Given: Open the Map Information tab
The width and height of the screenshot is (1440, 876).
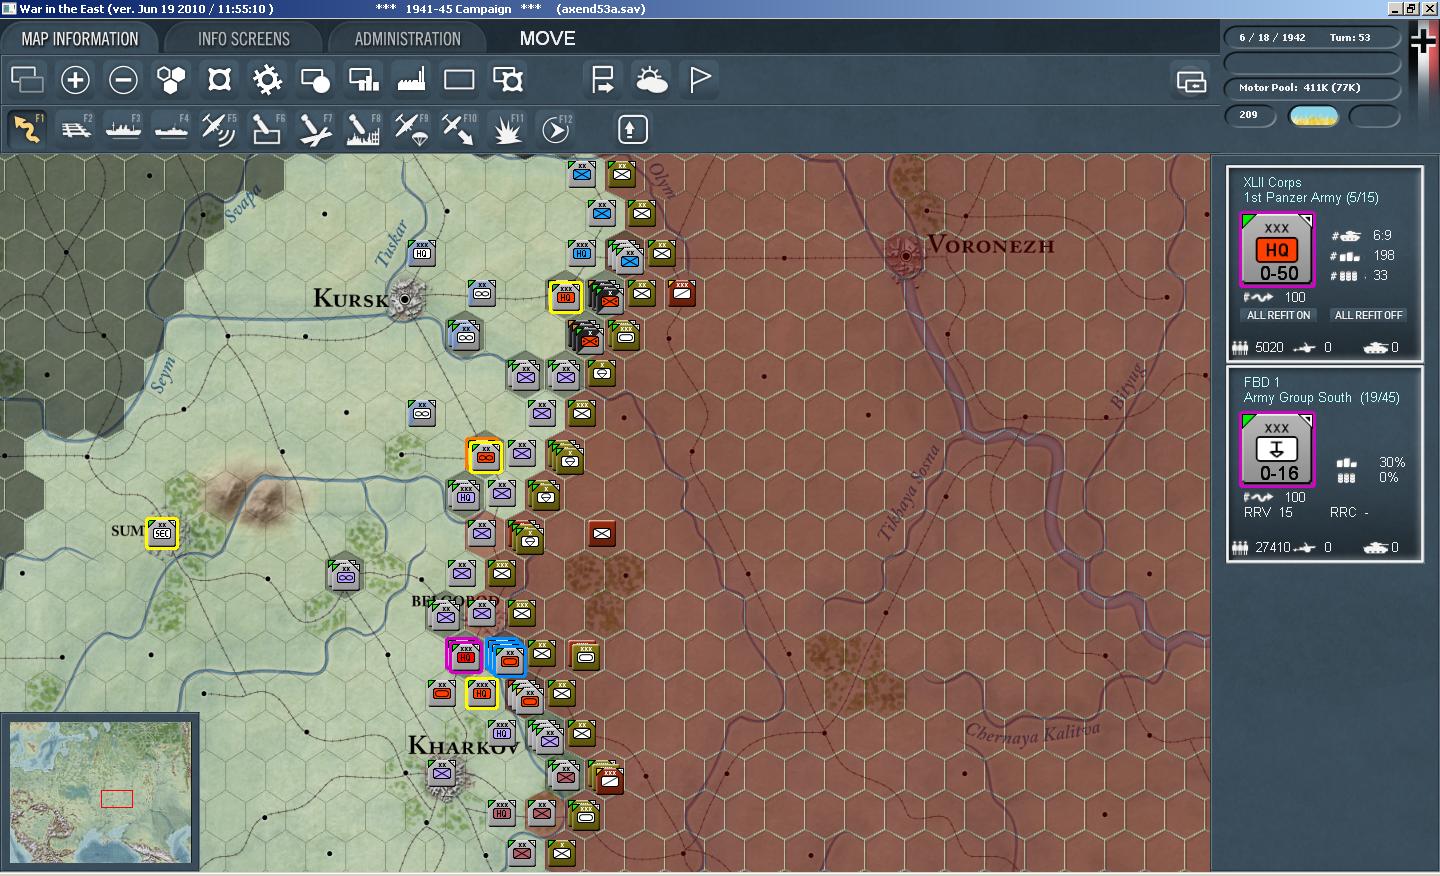Looking at the screenshot, I should (80, 39).
